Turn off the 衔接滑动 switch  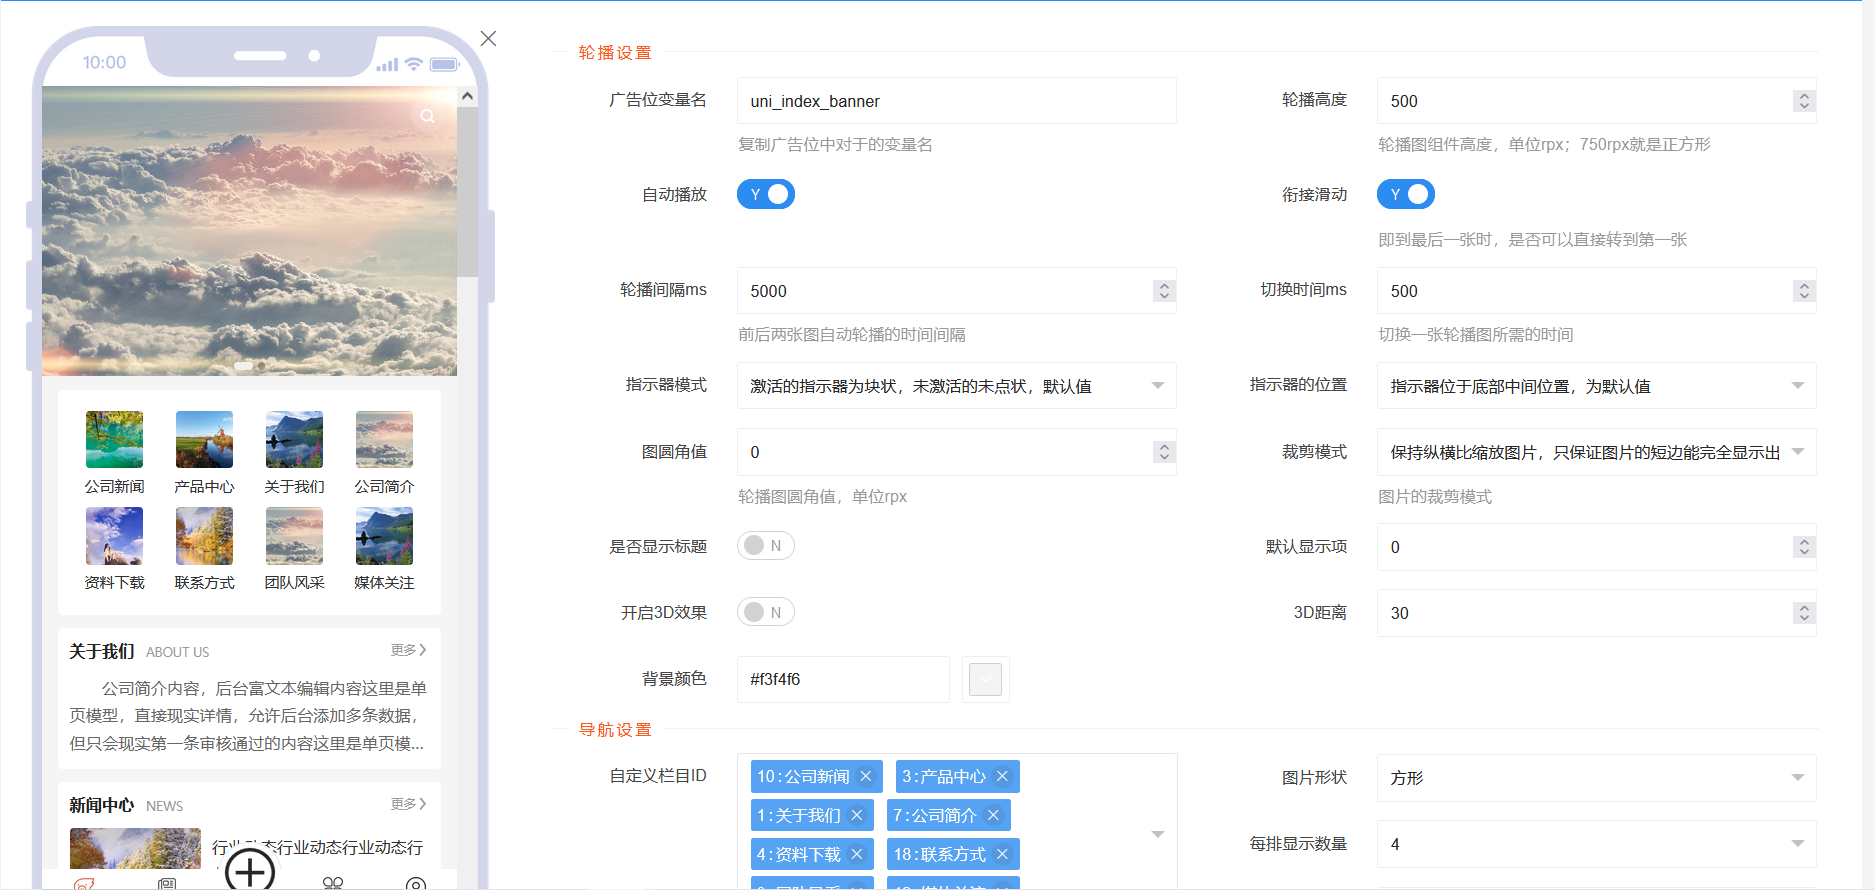tap(1406, 194)
